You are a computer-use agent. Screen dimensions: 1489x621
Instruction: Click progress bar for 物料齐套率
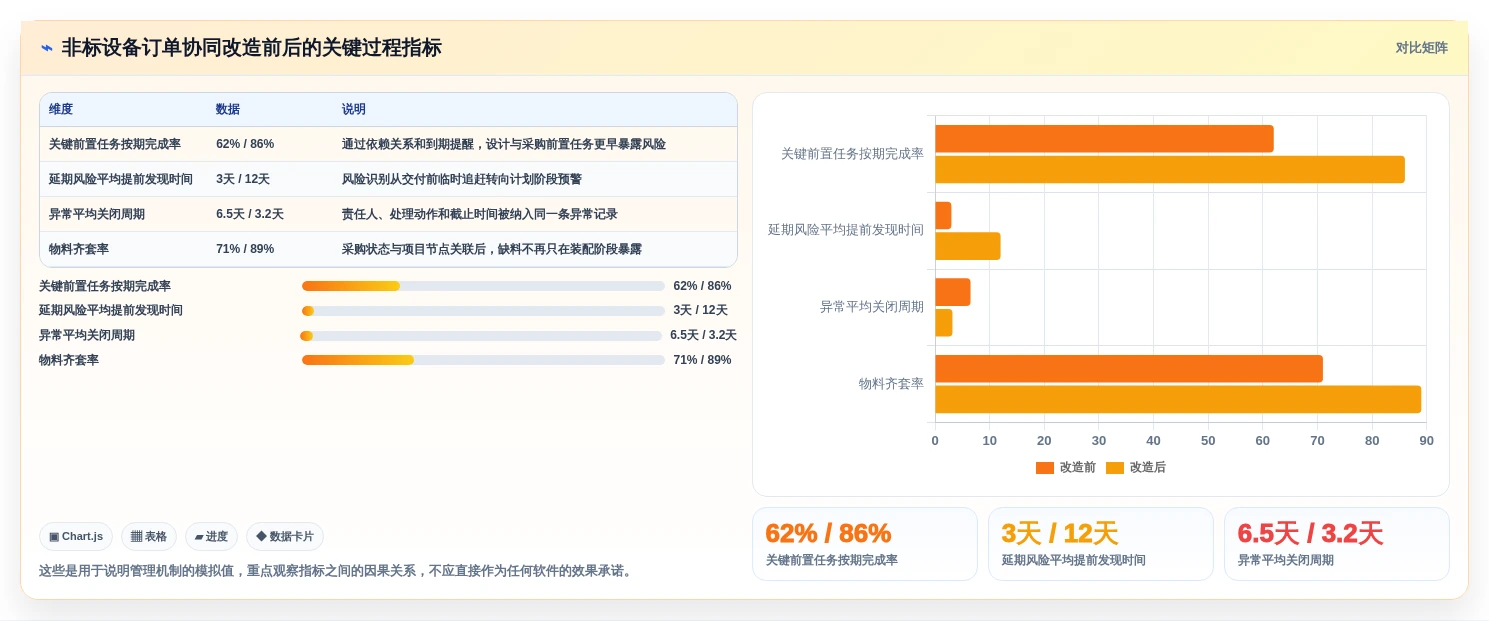pyautogui.click(x=483, y=360)
